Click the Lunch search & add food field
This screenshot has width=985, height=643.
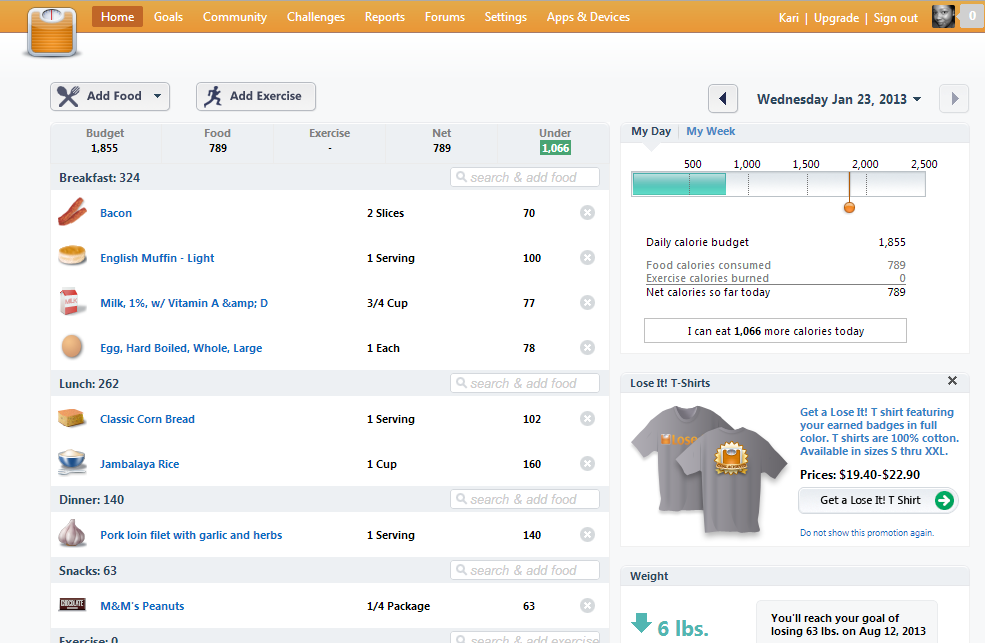525,383
